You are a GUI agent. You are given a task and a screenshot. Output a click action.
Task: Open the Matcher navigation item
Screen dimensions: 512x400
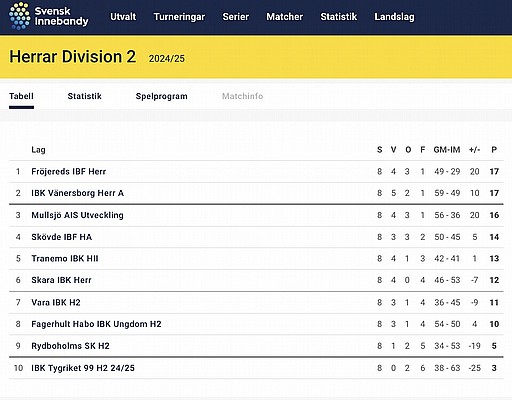[x=285, y=17]
